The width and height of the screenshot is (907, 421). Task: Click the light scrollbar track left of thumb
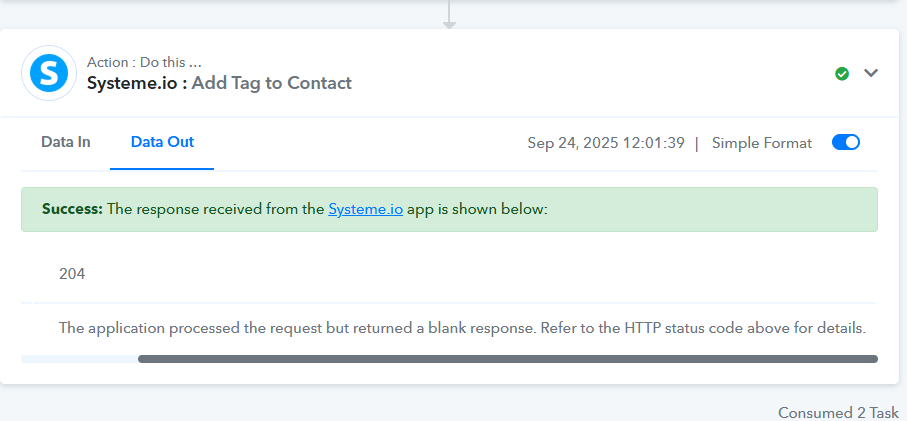tap(79, 359)
